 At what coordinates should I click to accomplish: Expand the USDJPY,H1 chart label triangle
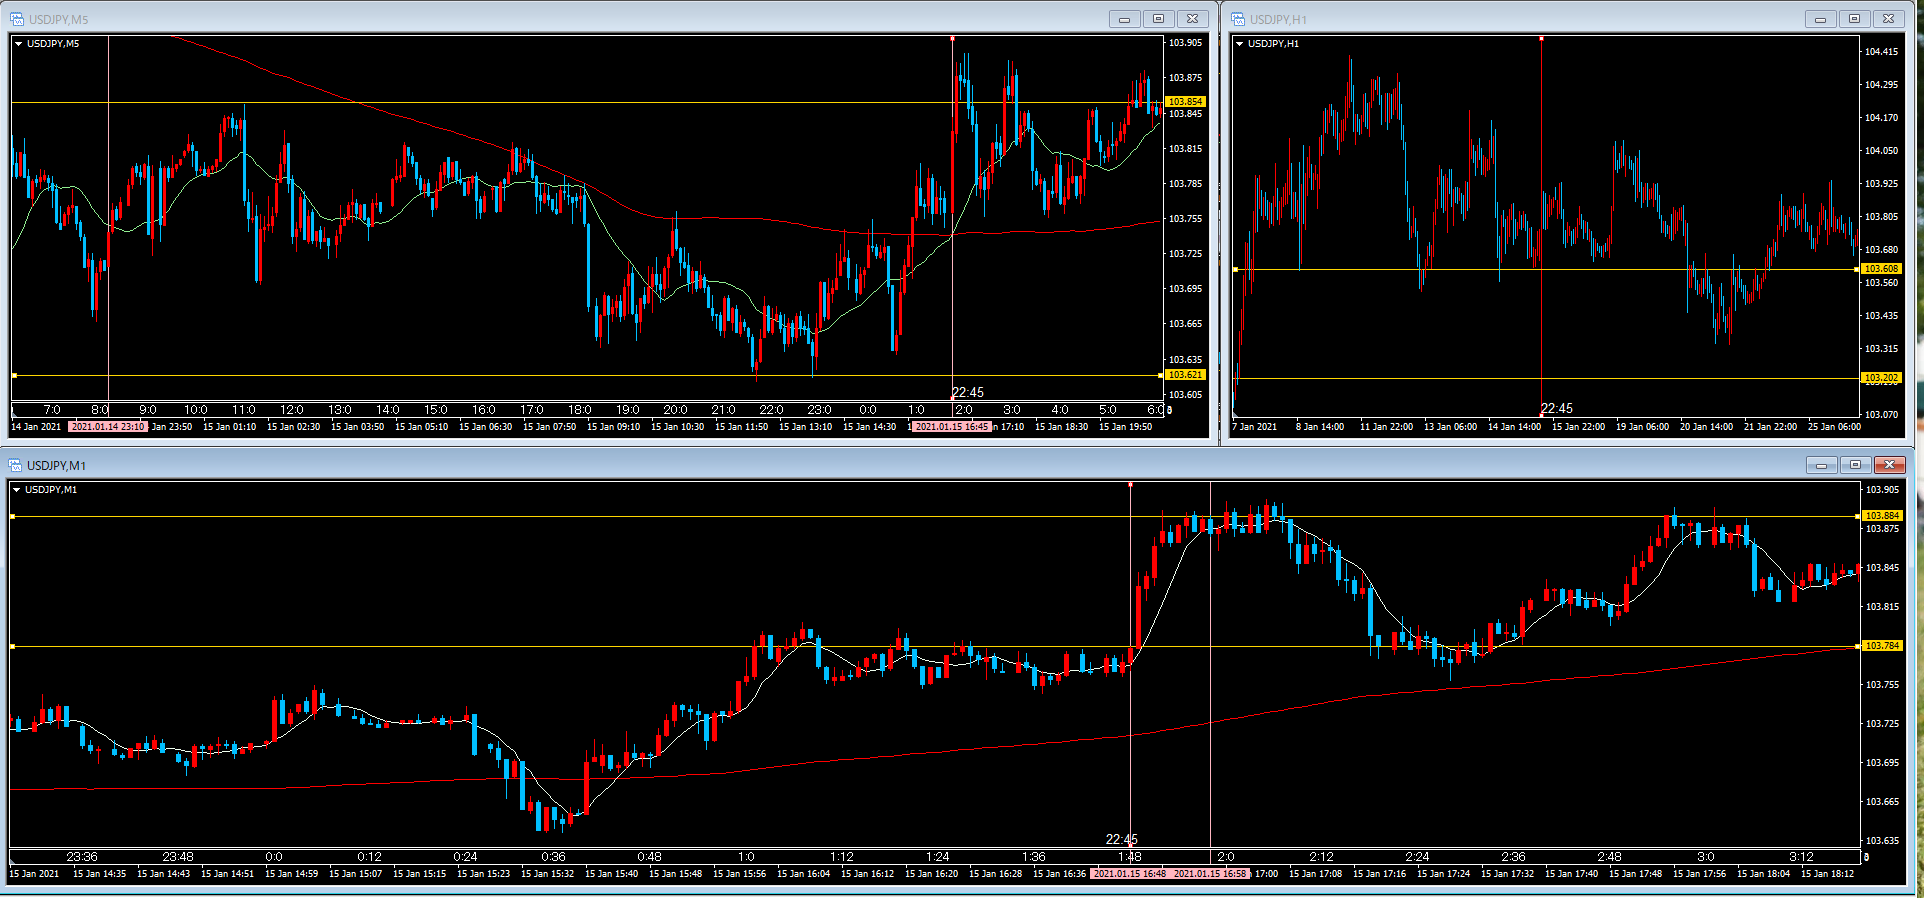1240,44
